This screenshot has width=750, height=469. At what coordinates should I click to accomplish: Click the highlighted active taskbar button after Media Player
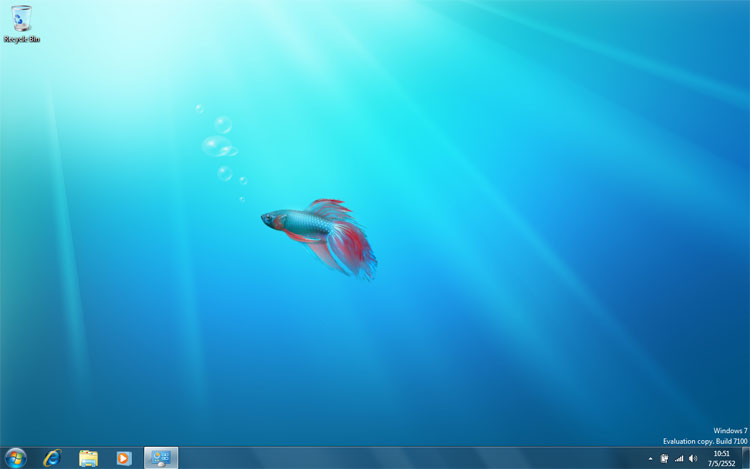click(x=161, y=458)
